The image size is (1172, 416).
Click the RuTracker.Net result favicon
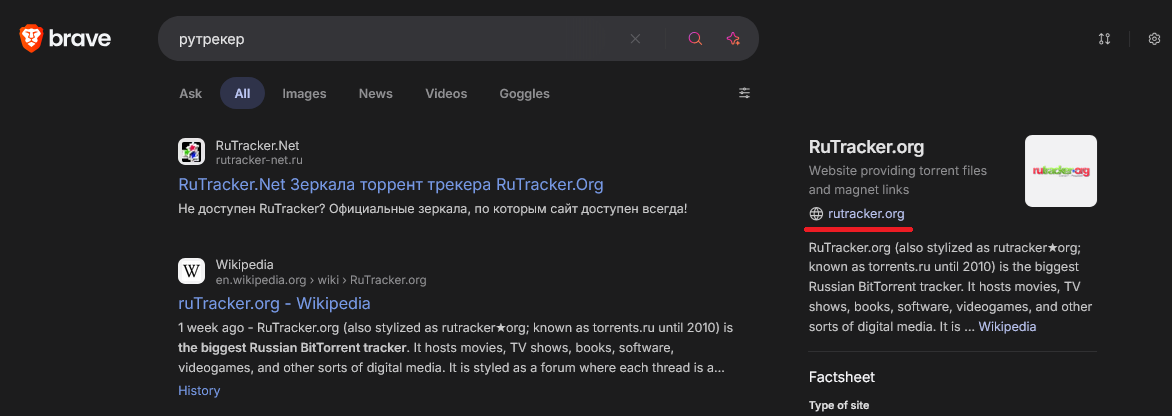pos(191,152)
